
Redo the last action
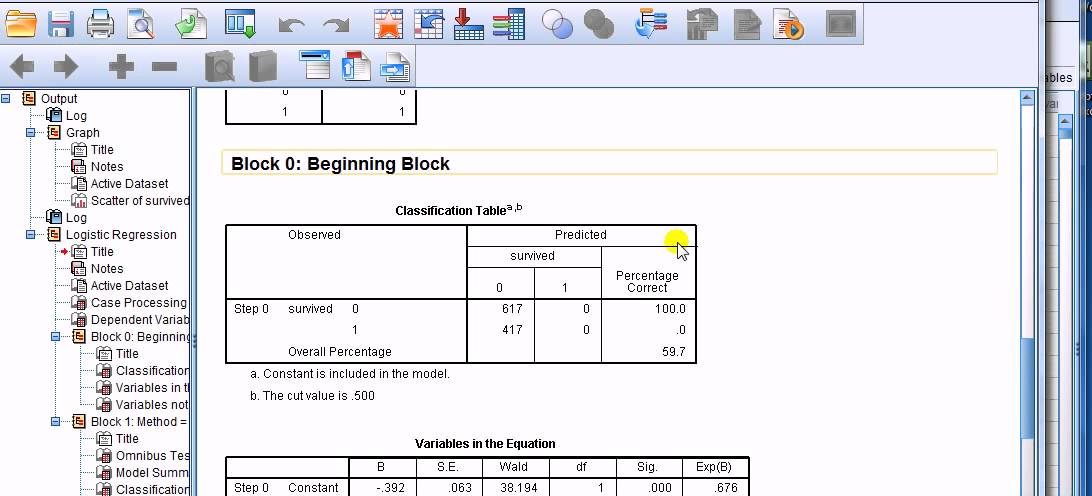(336, 26)
